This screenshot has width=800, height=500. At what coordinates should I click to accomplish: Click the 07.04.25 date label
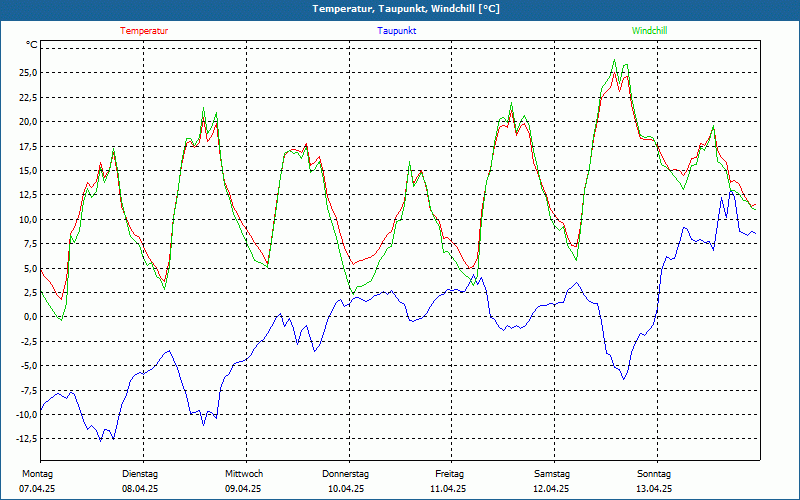(x=37, y=489)
